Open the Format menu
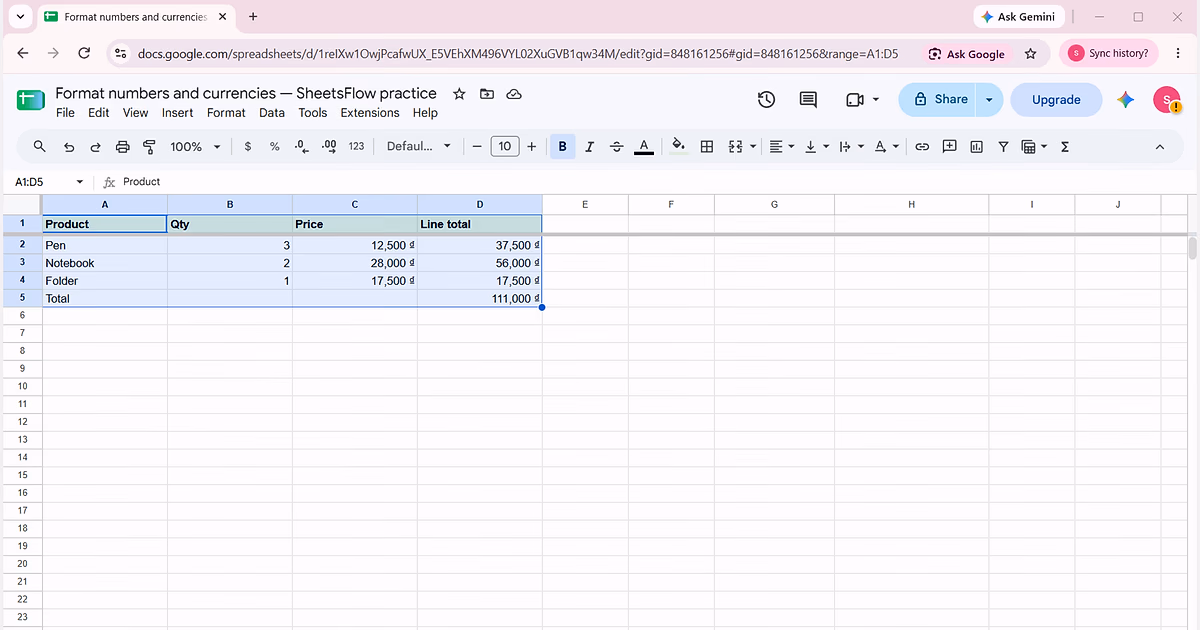Image resolution: width=1200 pixels, height=630 pixels. point(226,113)
